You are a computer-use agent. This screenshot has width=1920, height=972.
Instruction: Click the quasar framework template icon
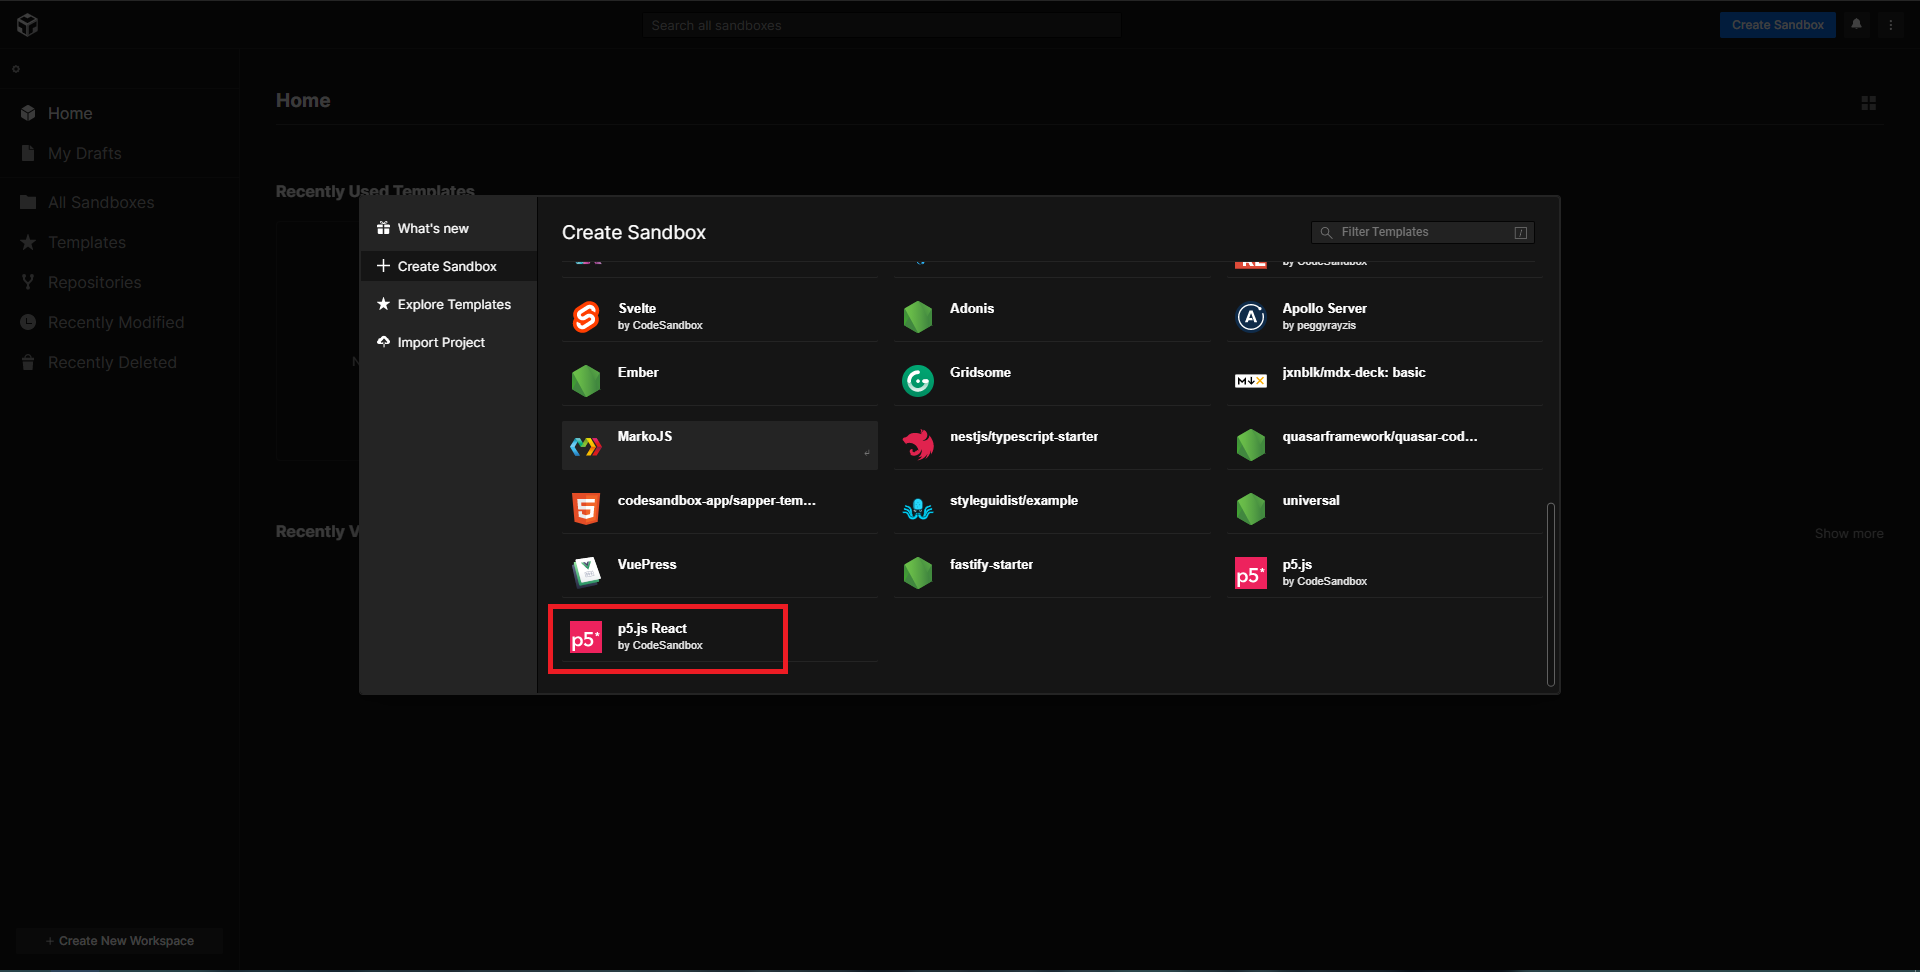click(x=1251, y=445)
